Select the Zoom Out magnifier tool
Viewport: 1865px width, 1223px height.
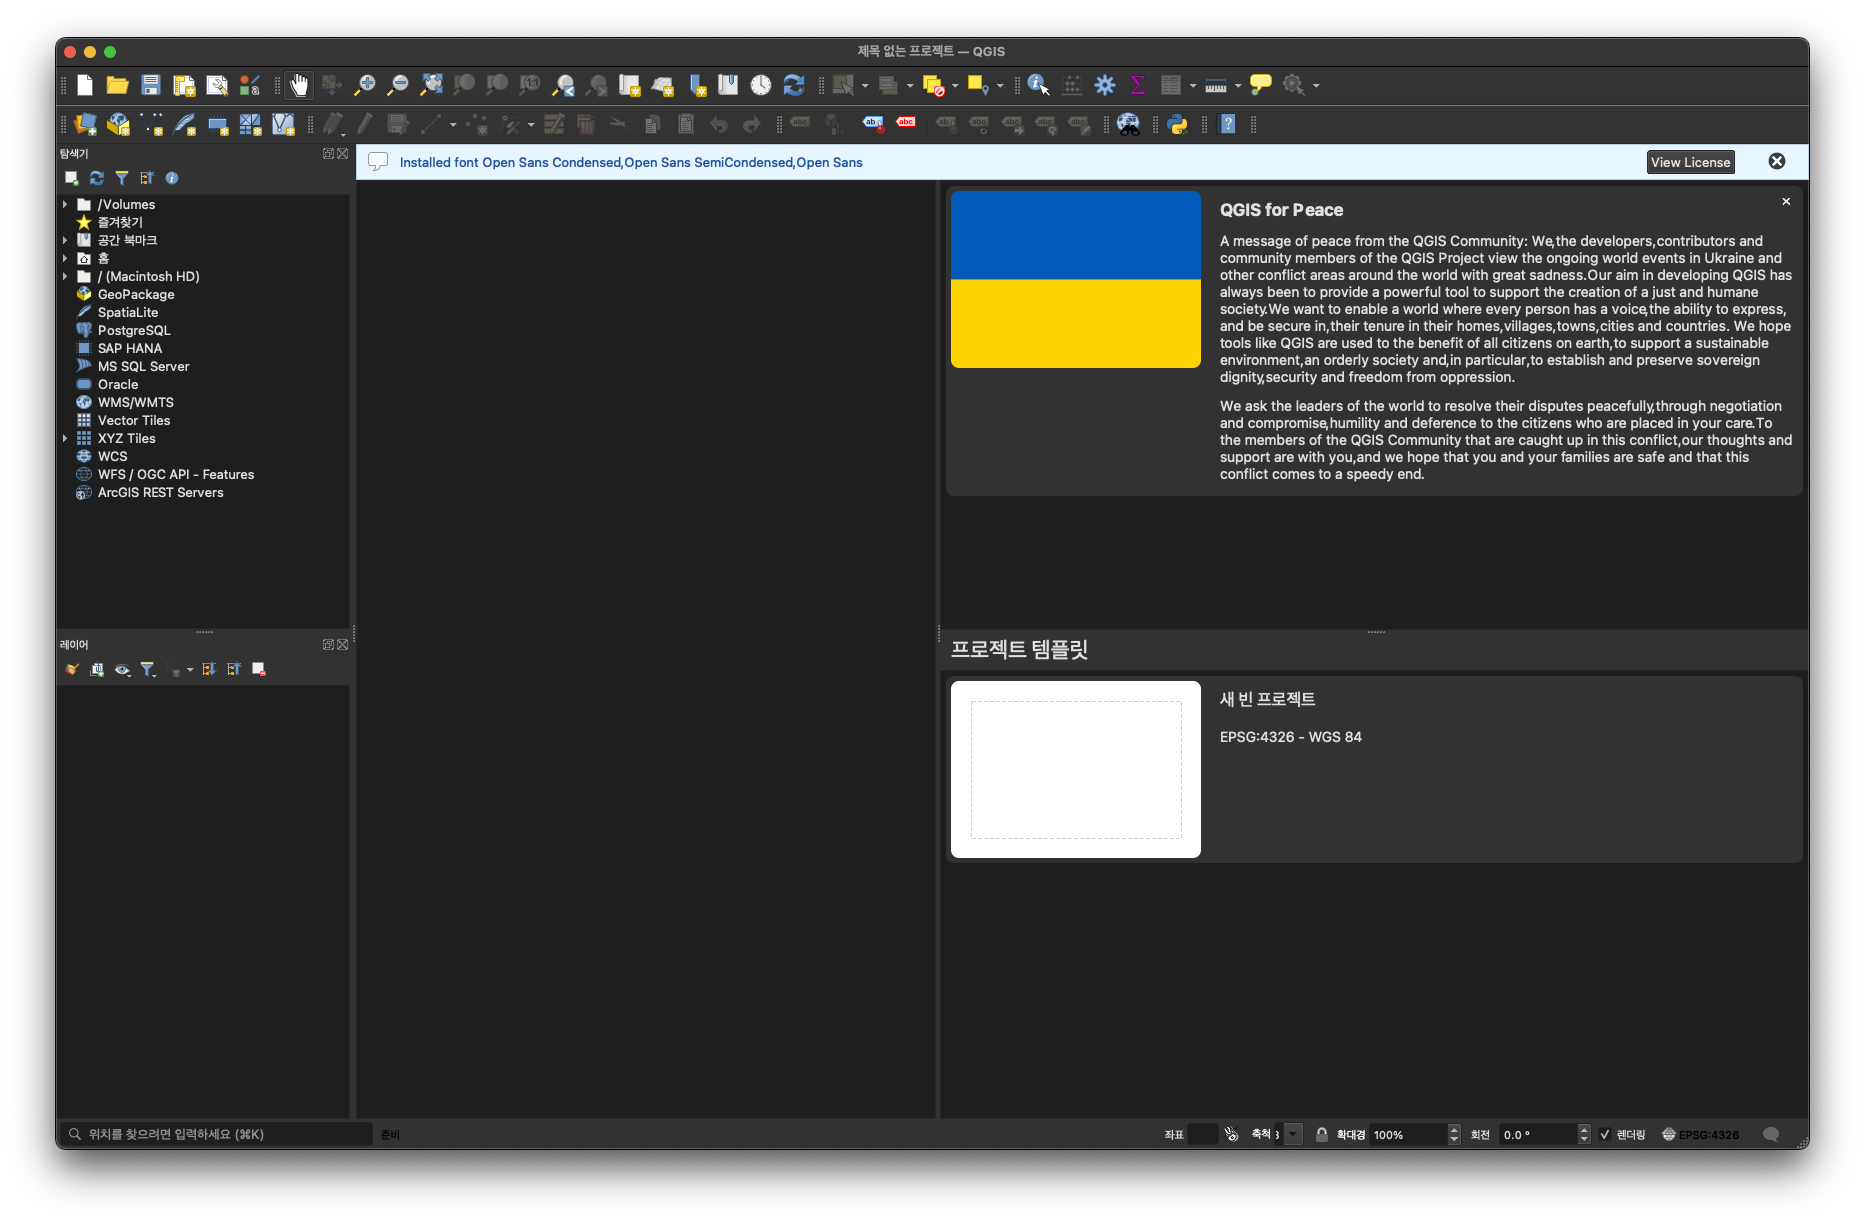tap(398, 86)
